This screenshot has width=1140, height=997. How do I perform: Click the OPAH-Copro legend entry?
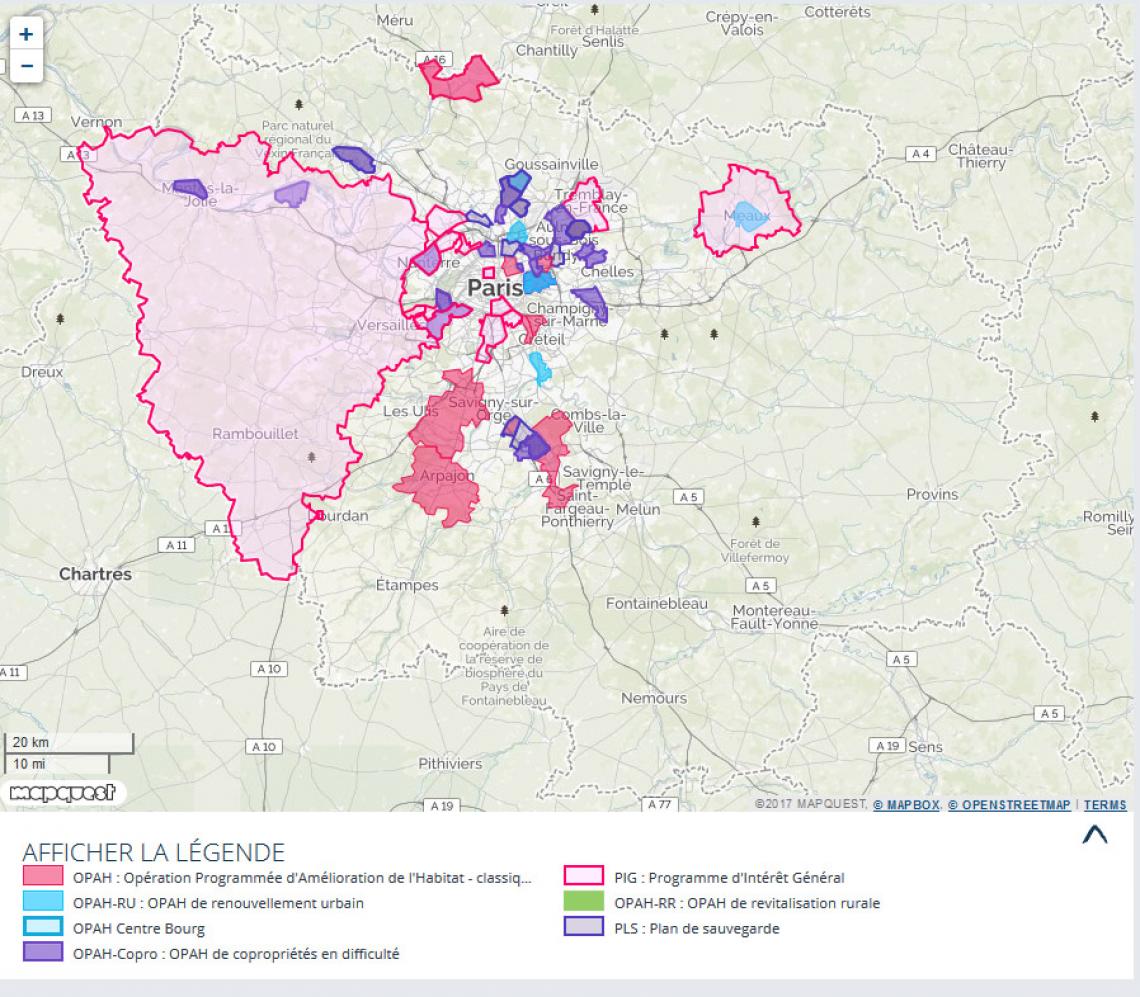pos(235,954)
